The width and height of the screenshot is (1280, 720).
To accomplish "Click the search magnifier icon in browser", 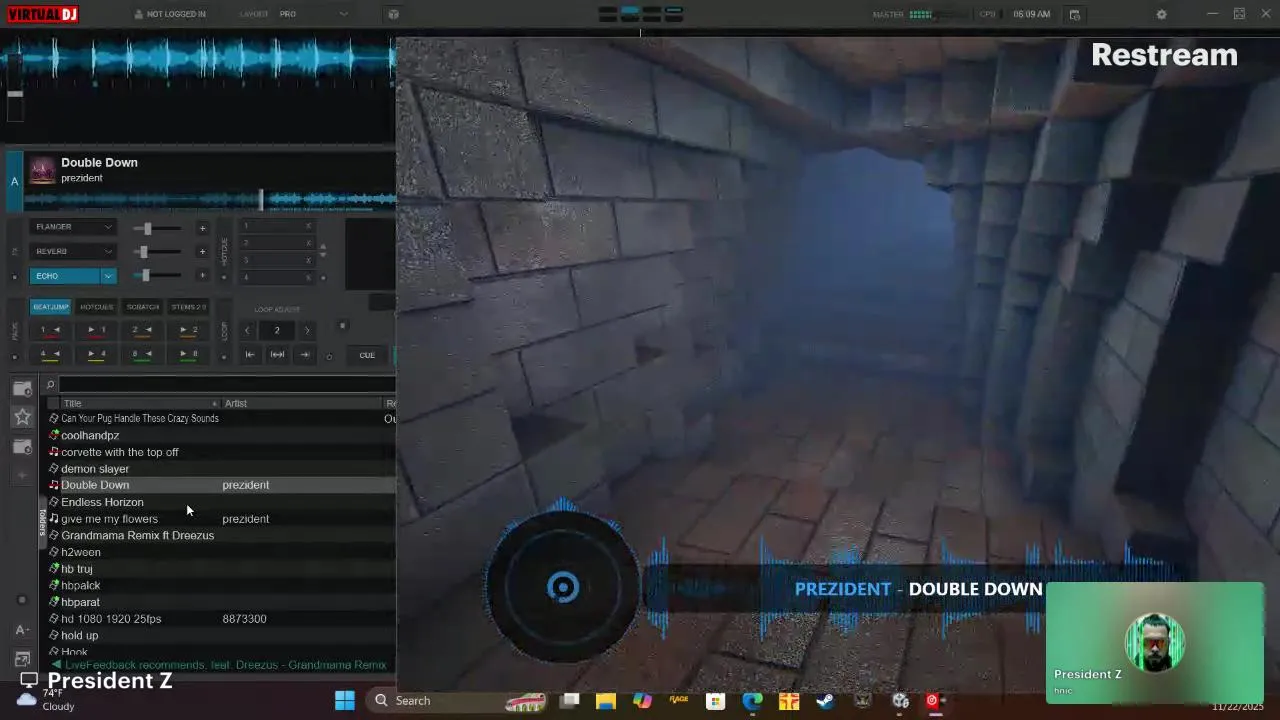I will [50, 384].
